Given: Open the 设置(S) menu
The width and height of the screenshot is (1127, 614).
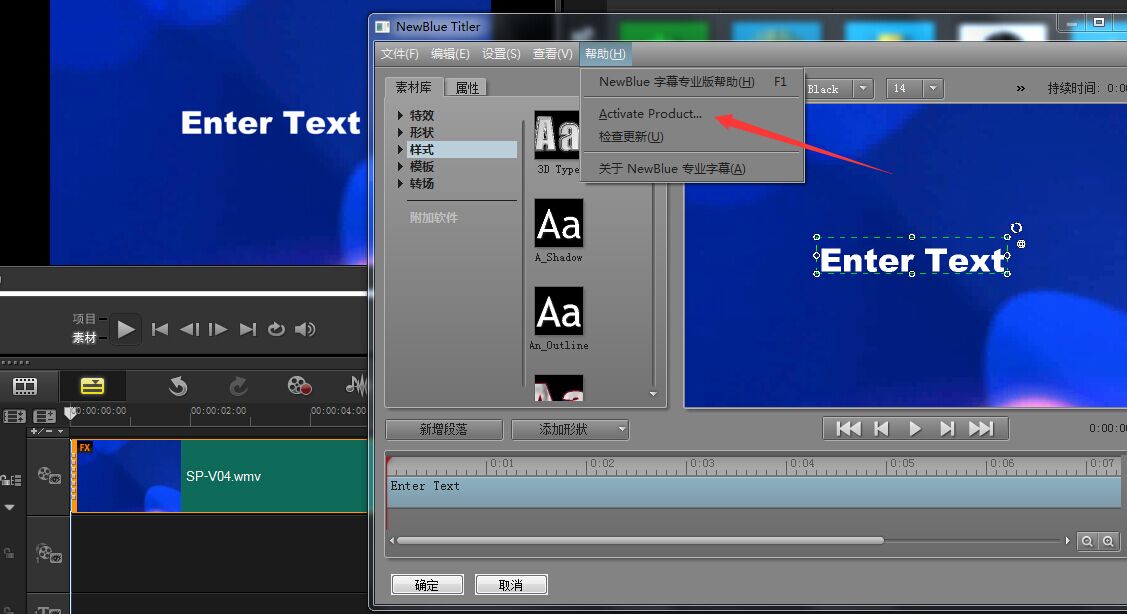Looking at the screenshot, I should [x=501, y=54].
